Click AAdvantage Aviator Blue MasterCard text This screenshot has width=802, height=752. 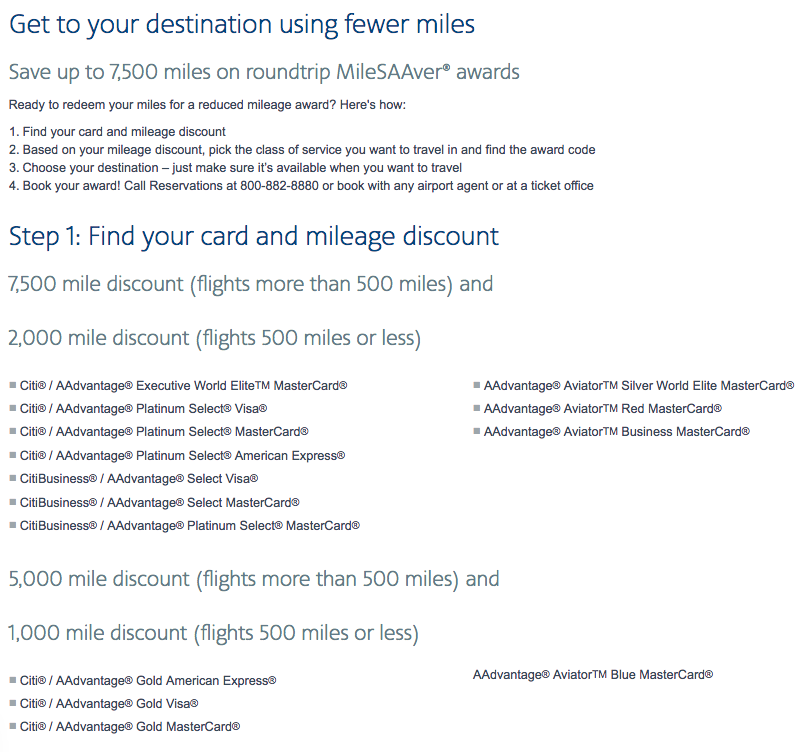click(593, 675)
